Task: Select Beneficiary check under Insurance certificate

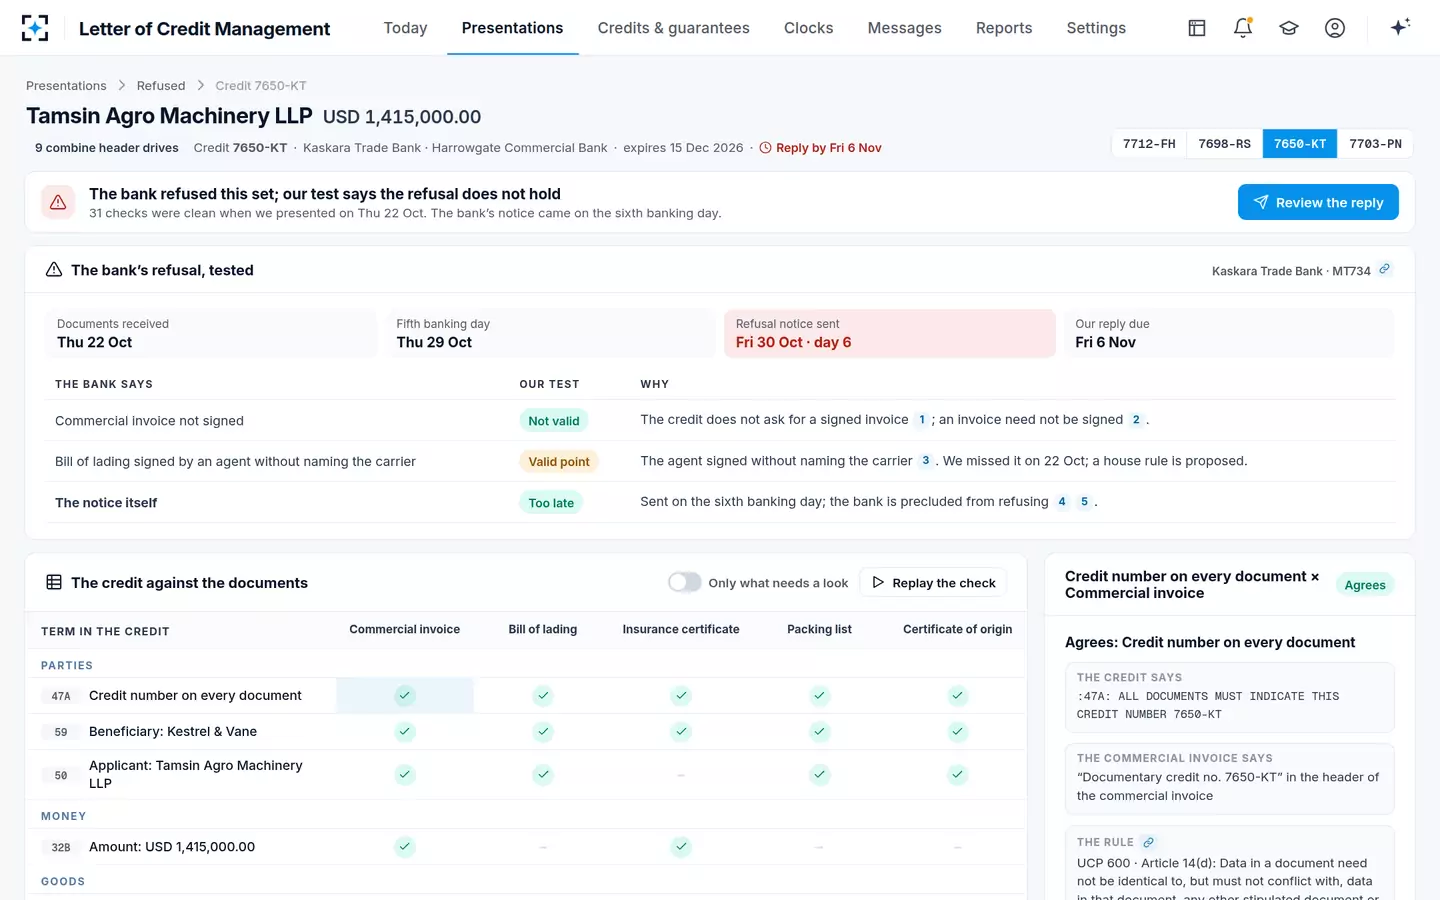Action: pos(681,732)
